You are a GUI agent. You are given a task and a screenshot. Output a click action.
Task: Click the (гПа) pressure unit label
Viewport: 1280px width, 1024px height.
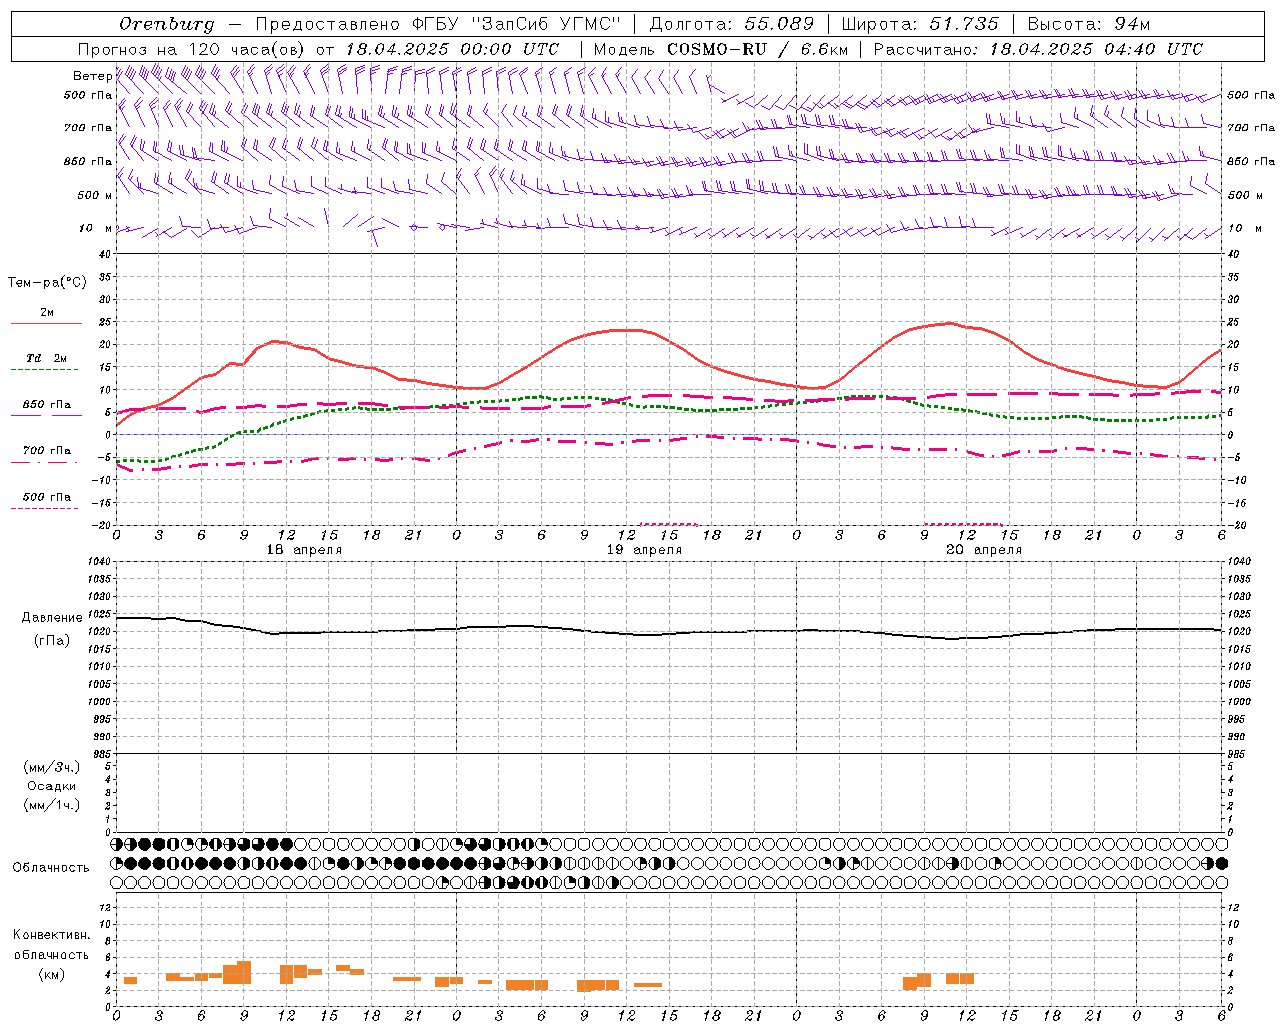click(x=51, y=641)
